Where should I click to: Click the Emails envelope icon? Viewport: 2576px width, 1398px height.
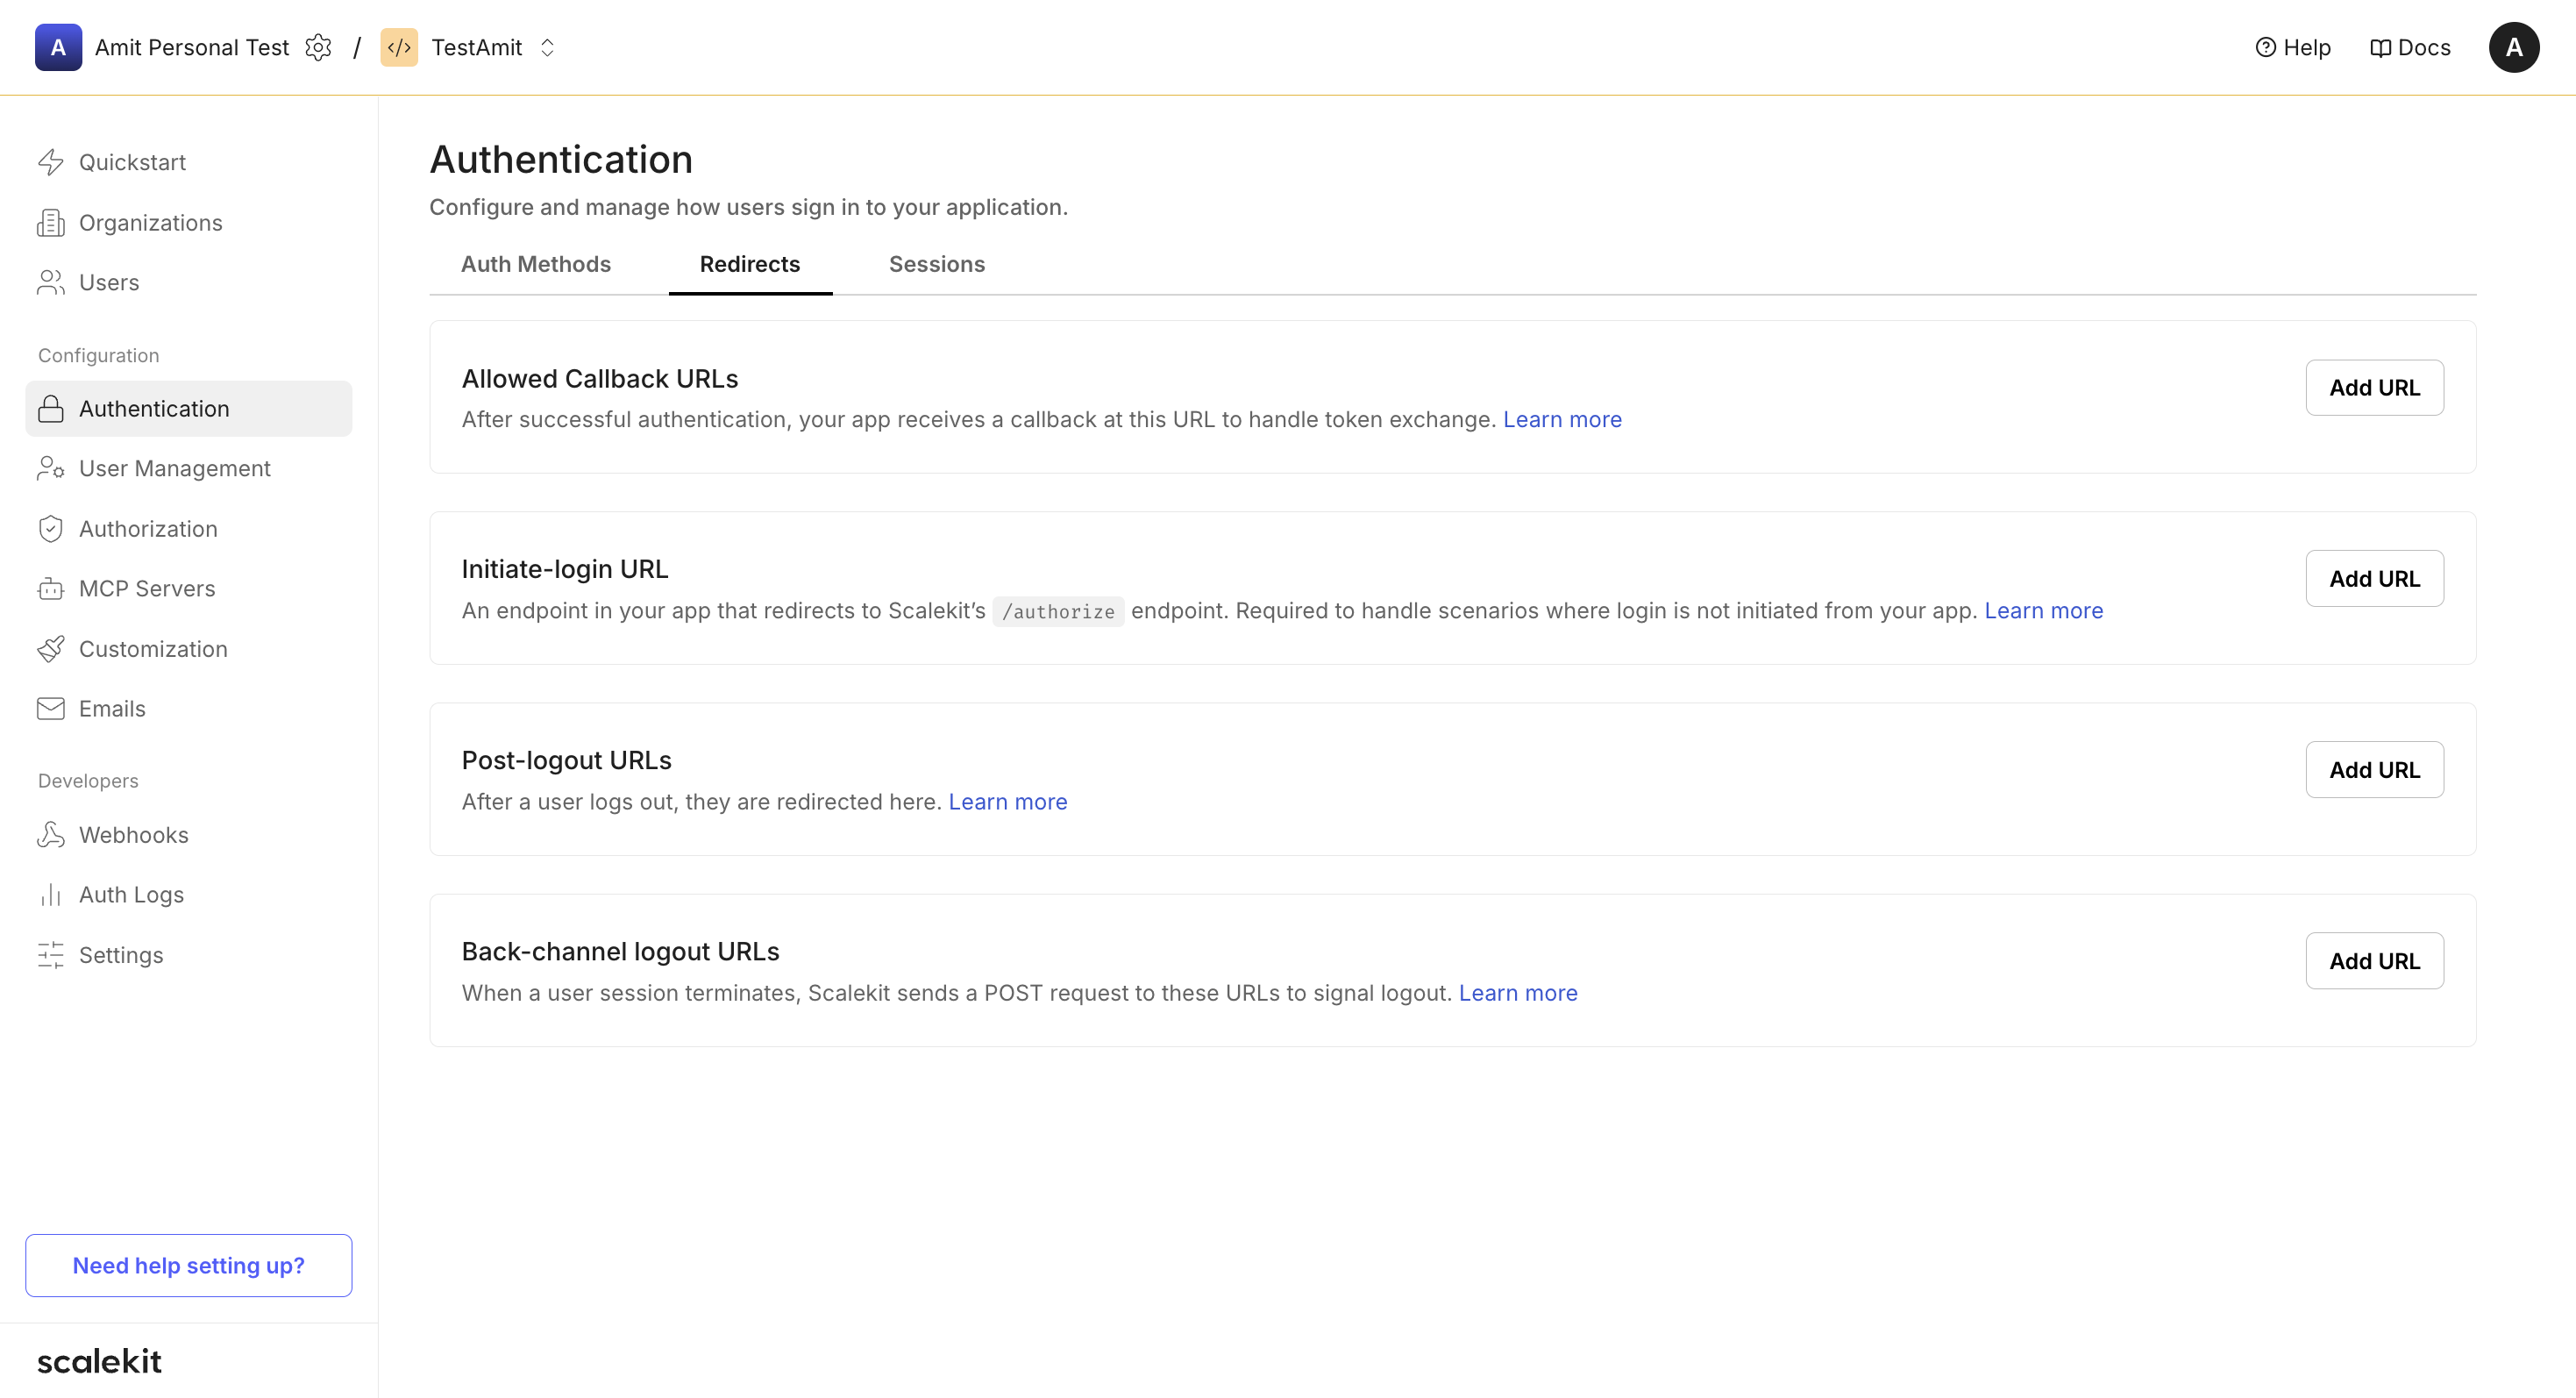(x=51, y=708)
